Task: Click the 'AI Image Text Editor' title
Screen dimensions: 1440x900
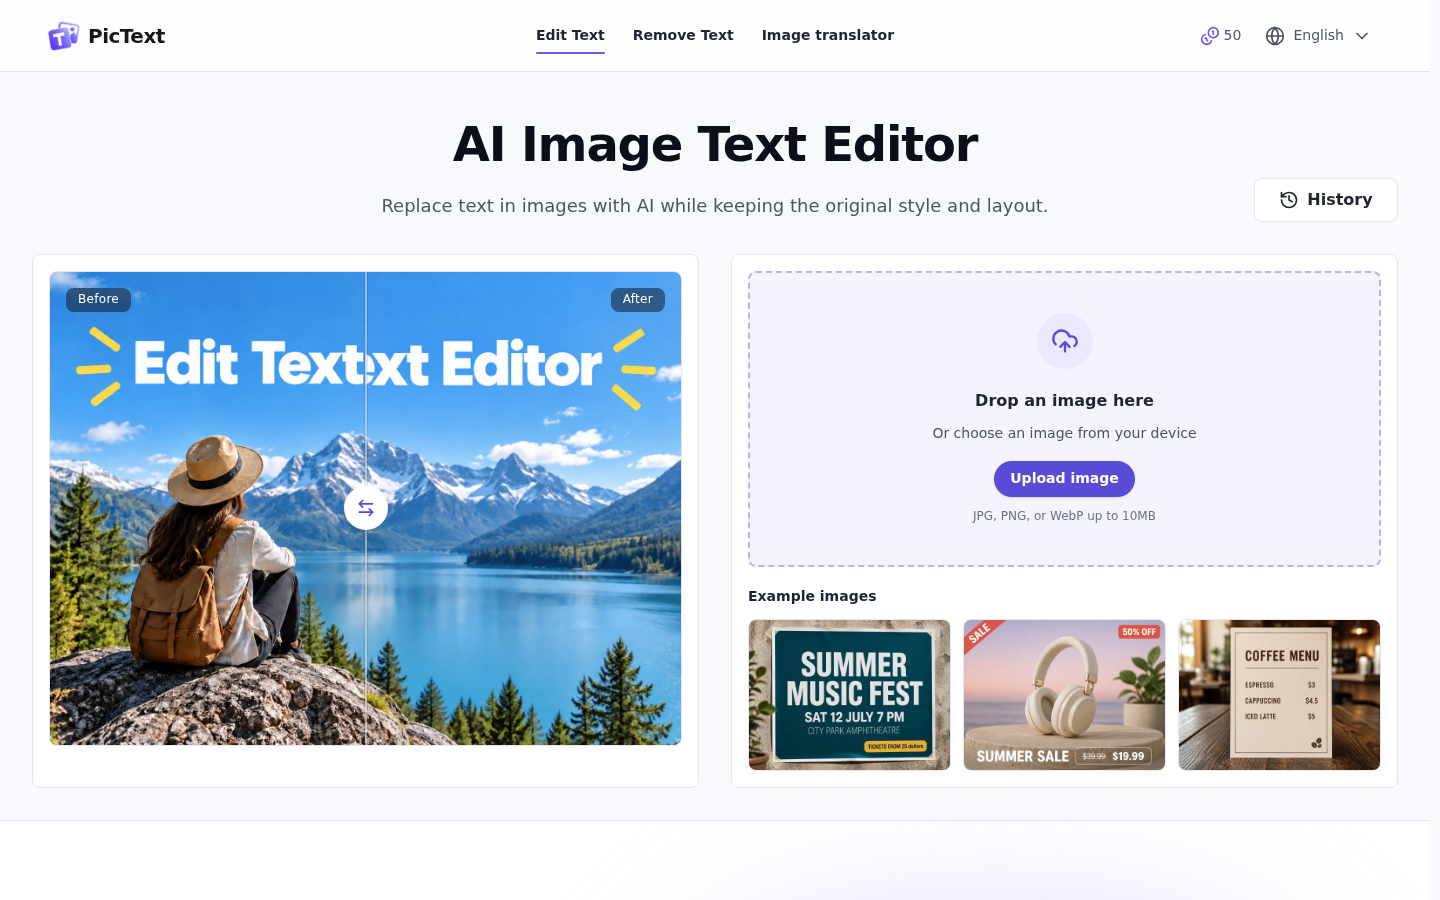Action: (x=715, y=144)
